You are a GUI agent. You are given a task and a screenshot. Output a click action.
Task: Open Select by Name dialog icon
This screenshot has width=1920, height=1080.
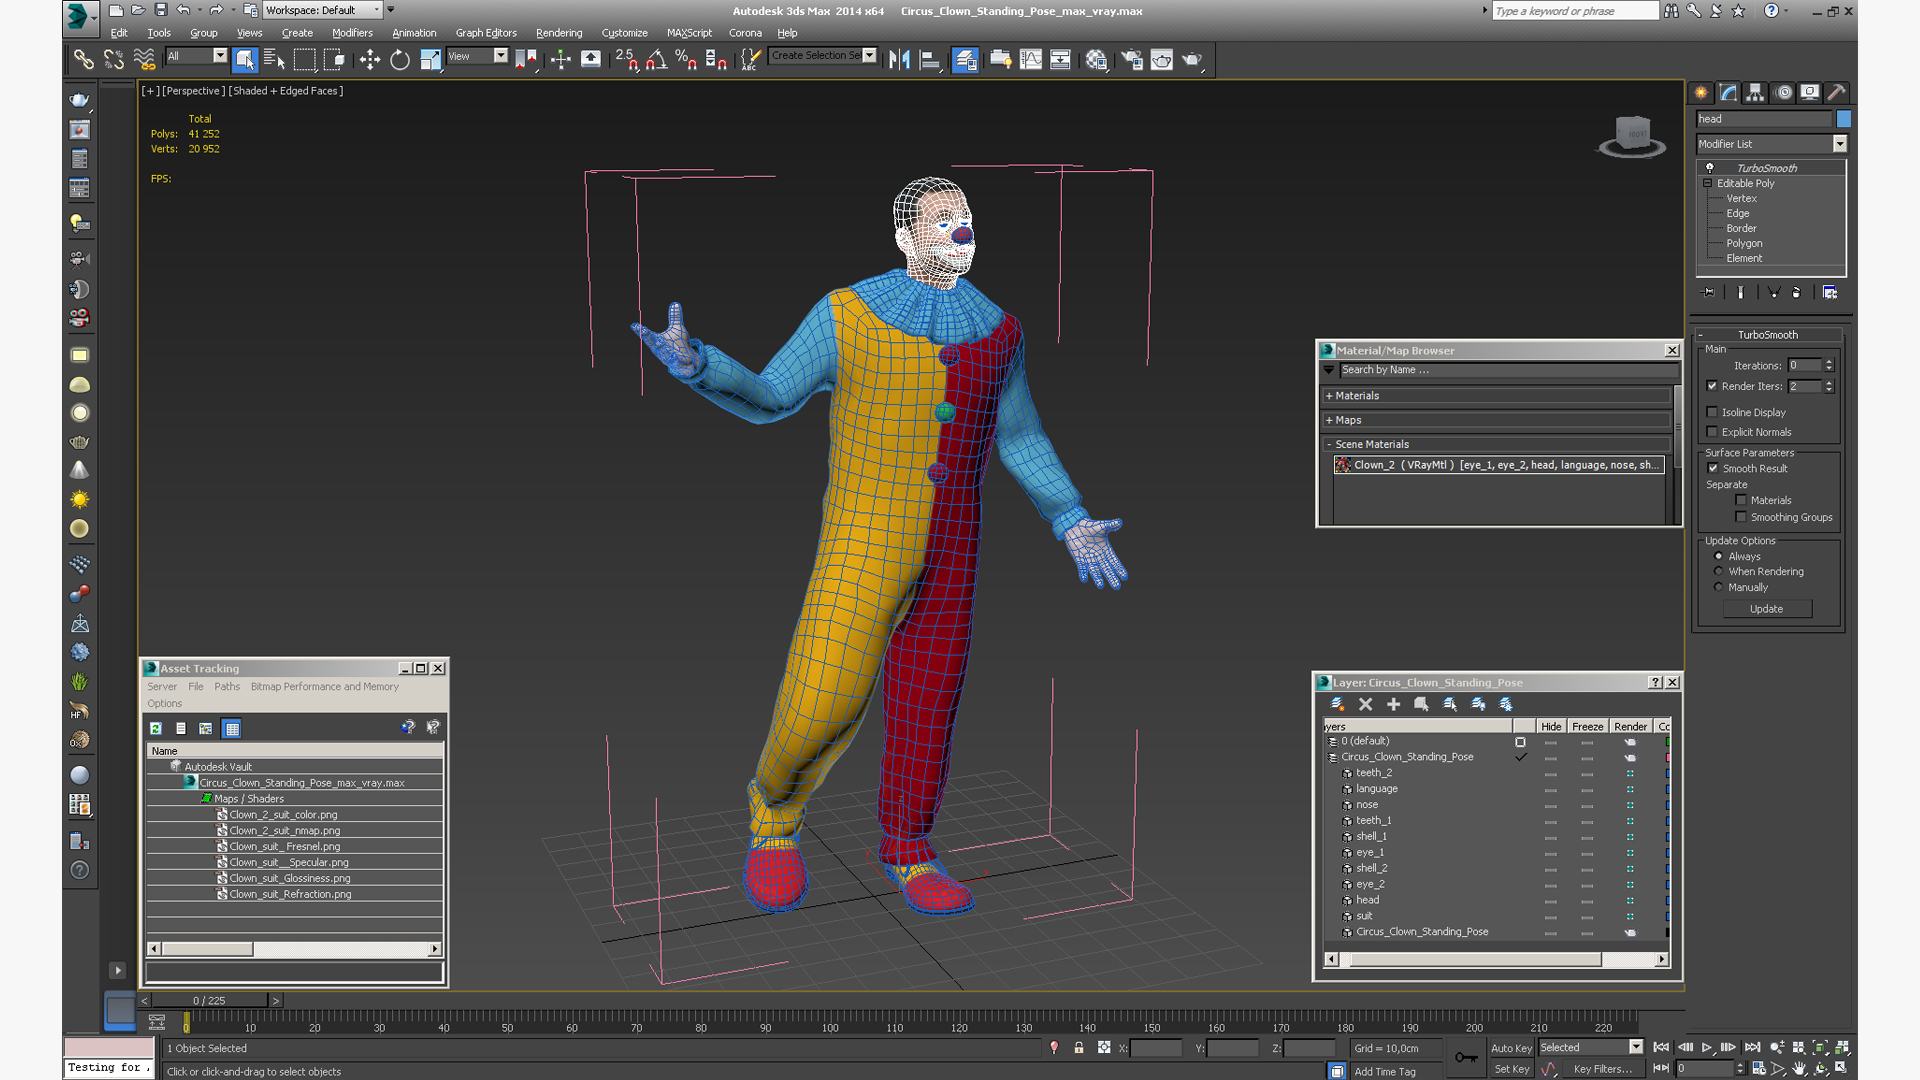[x=274, y=60]
